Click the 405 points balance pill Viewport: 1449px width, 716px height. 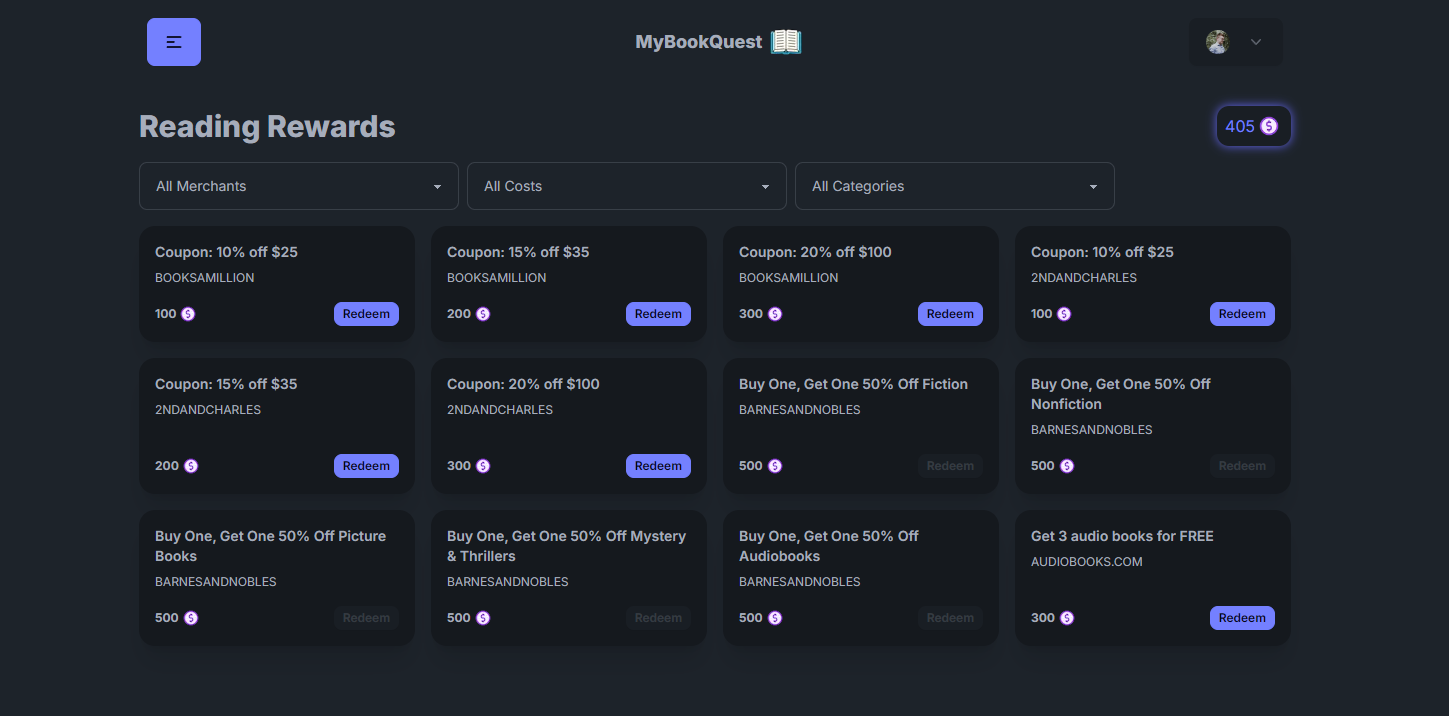tap(1252, 126)
